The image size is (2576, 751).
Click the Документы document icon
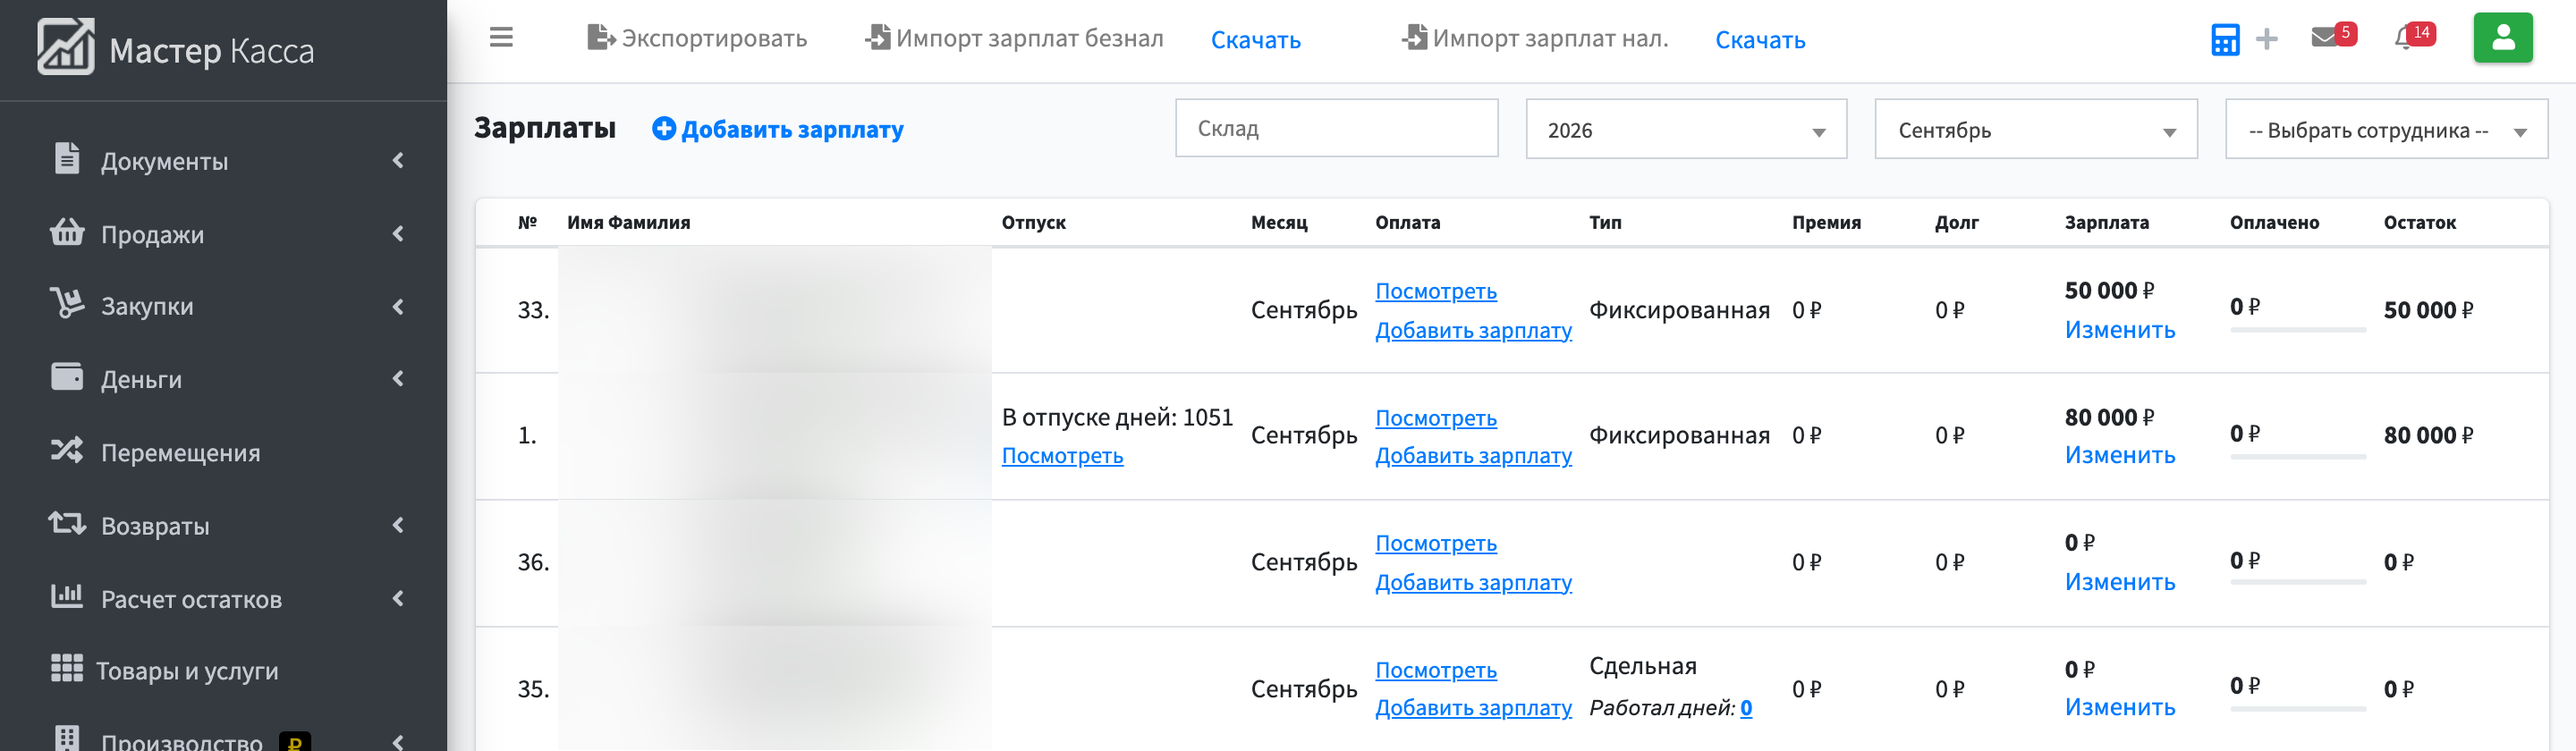[x=67, y=159]
